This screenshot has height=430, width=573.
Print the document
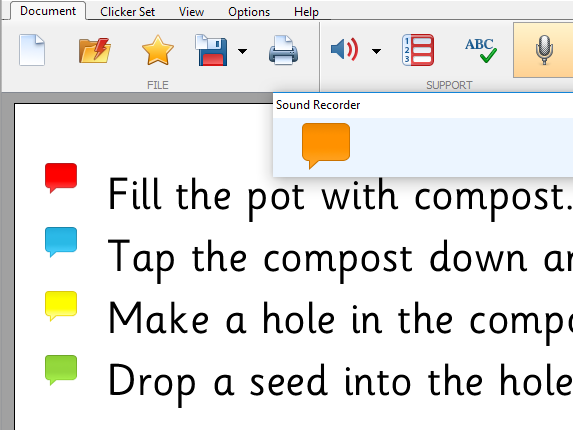tap(283, 50)
